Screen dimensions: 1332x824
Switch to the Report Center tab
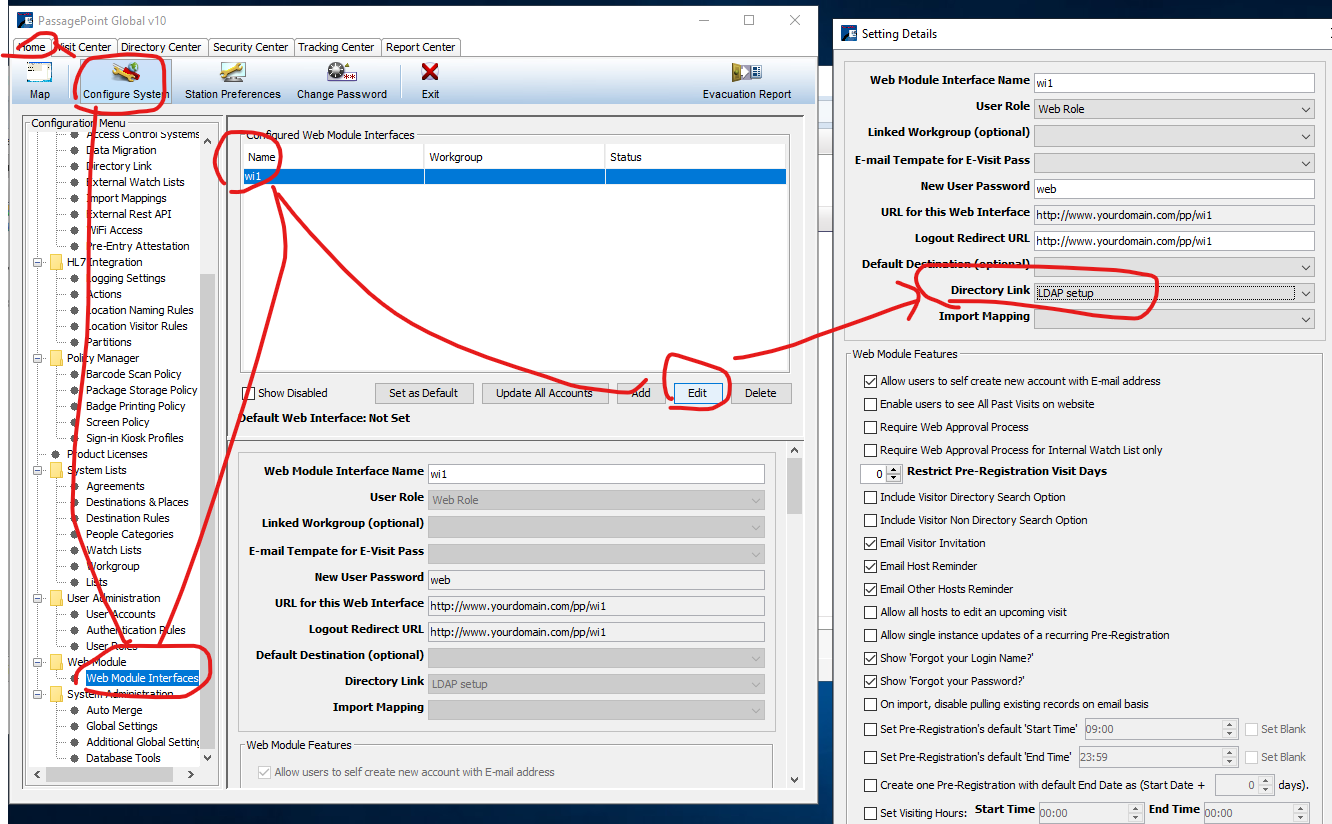click(421, 47)
